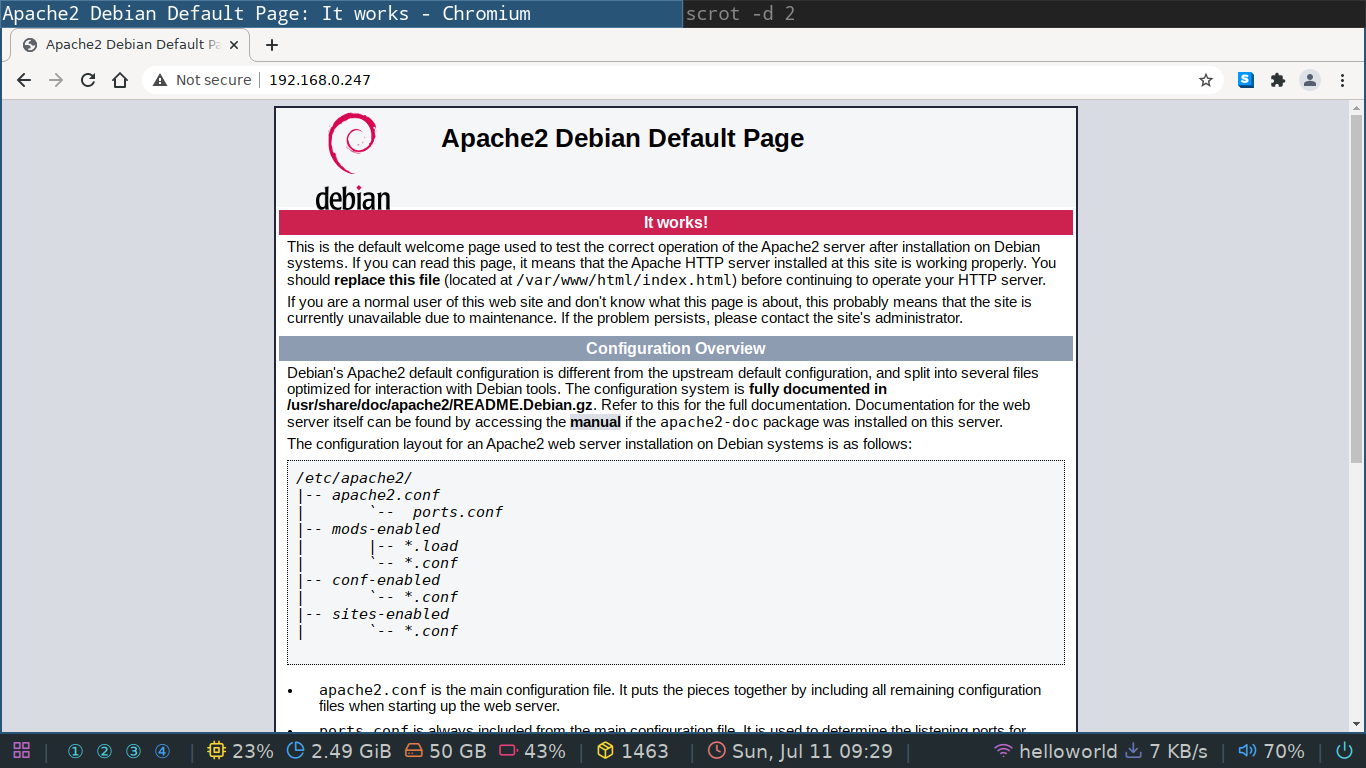
Task: Open Chromium's three-dot menu
Action: click(1342, 80)
